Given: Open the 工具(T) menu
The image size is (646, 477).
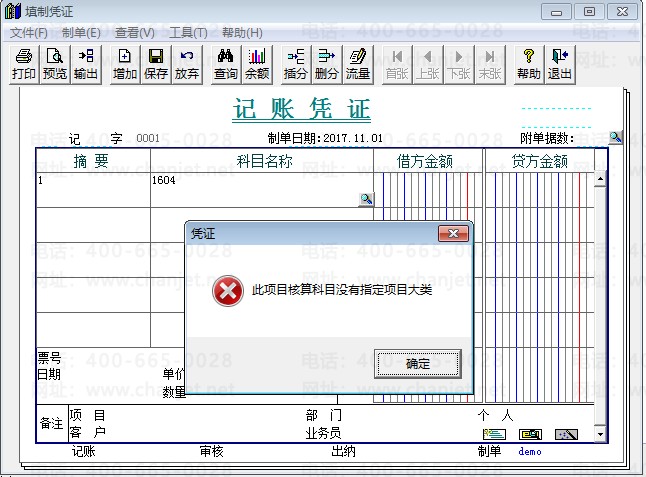Looking at the screenshot, I should pyautogui.click(x=188, y=33).
